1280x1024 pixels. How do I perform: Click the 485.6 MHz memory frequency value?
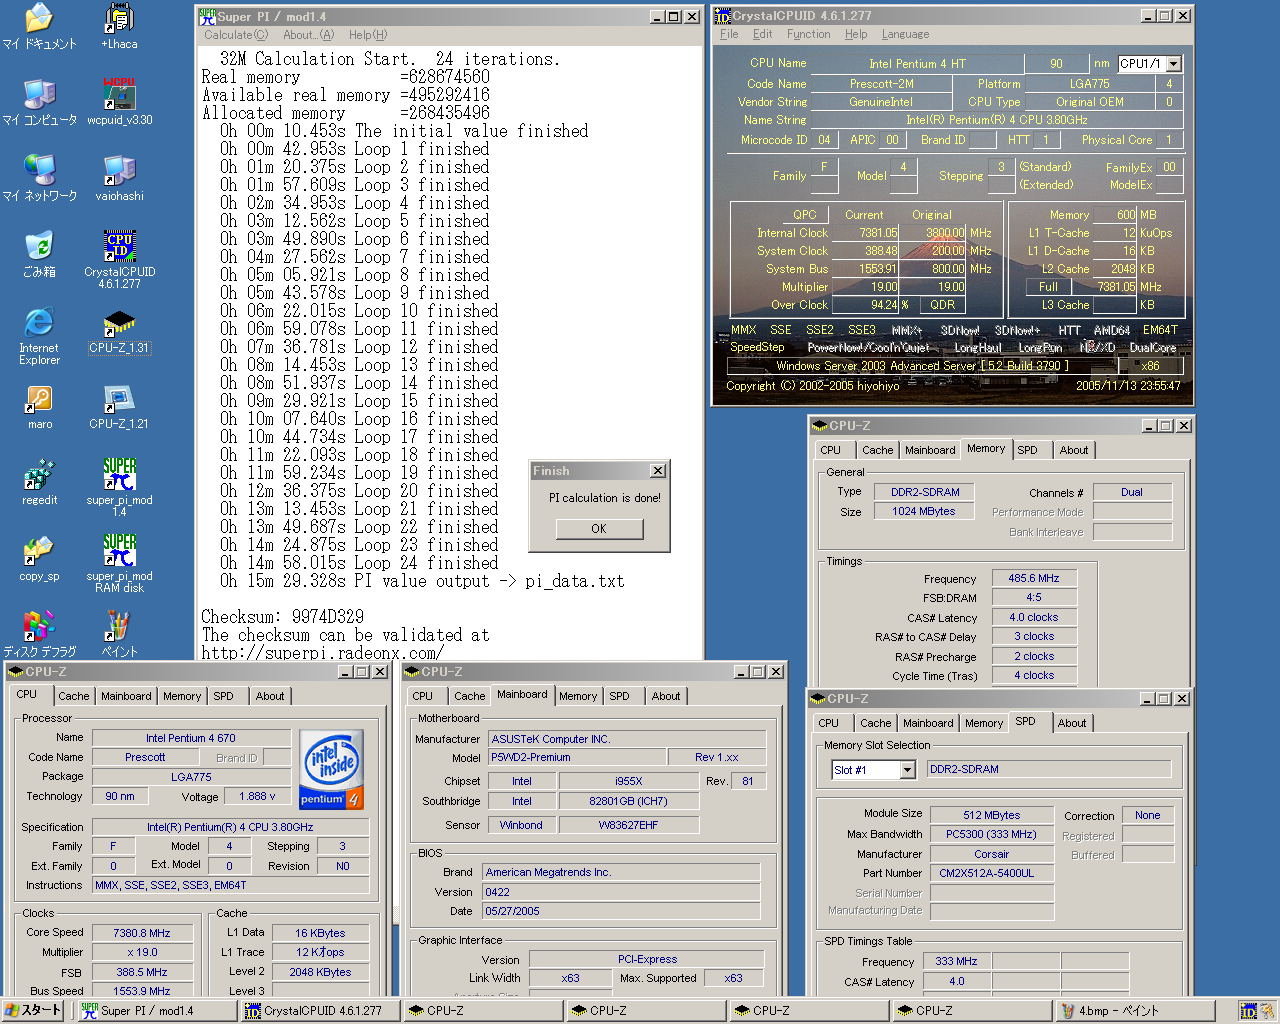point(1034,578)
